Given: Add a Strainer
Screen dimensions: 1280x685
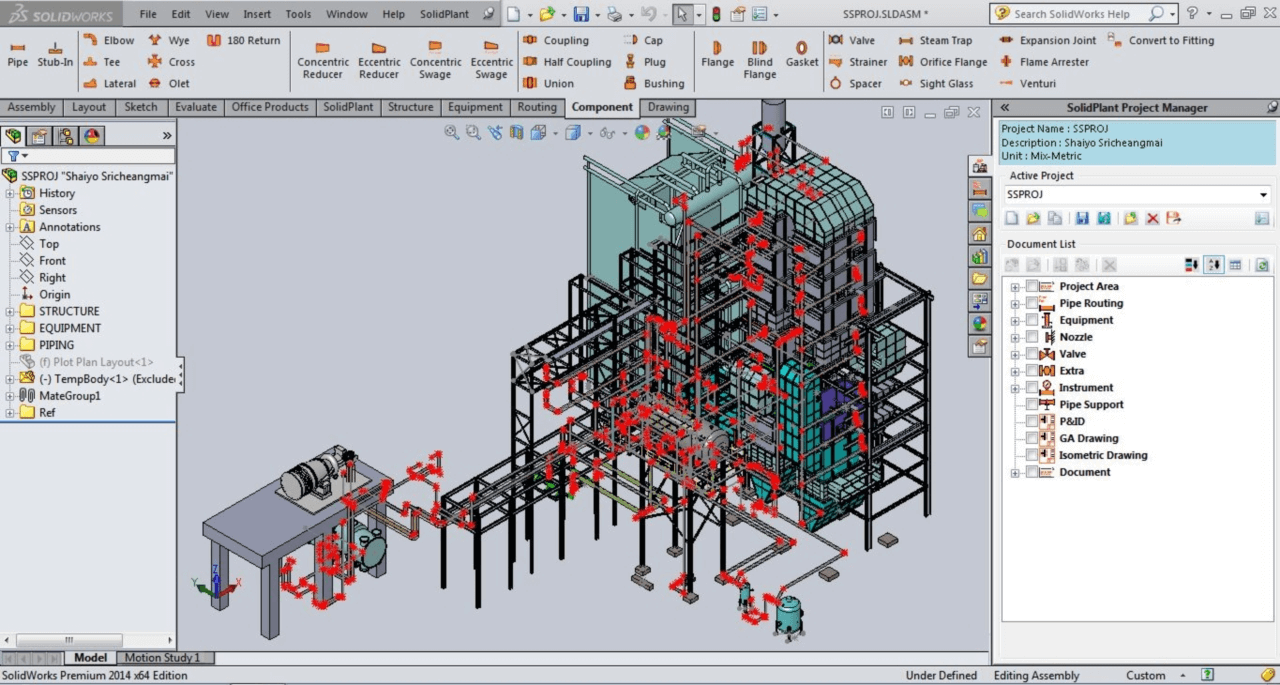Looking at the screenshot, I should pos(858,62).
